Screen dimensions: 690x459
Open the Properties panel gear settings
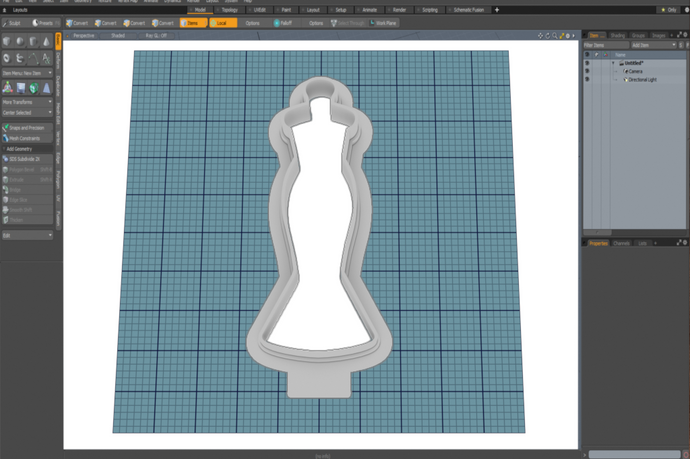(x=685, y=242)
